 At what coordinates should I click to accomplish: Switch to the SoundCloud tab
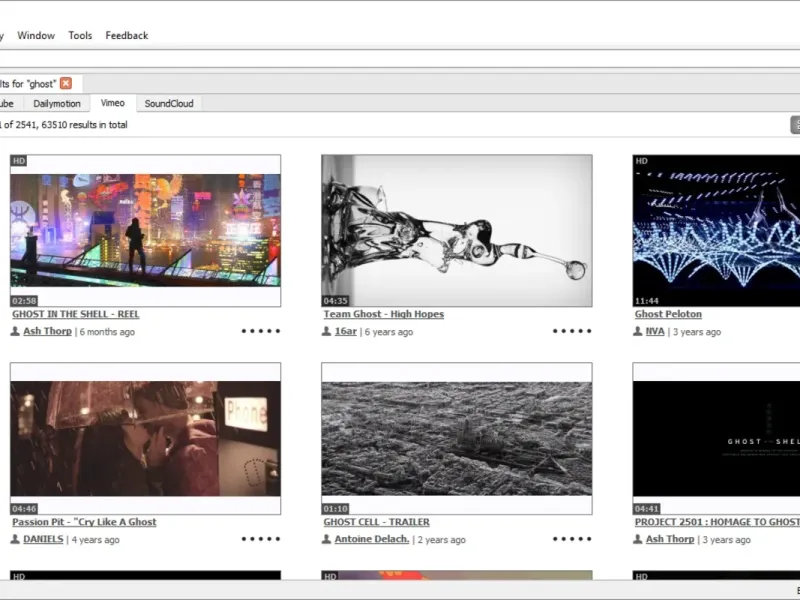click(169, 104)
